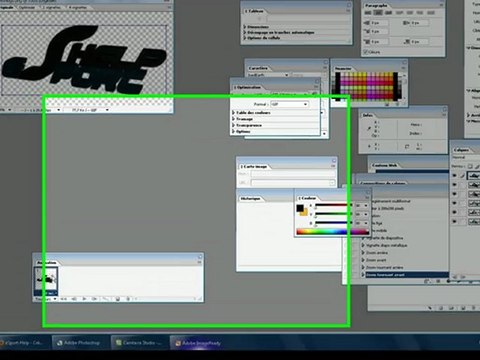
Task: Hide the top layer in Calques panel
Action: tap(454, 175)
